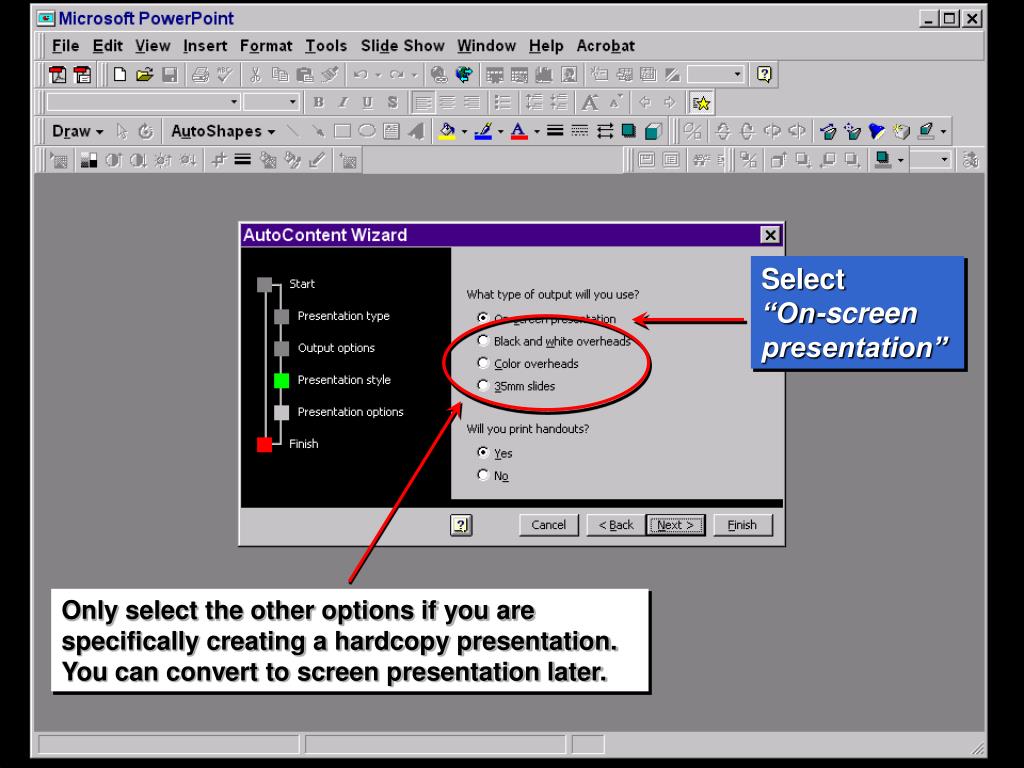This screenshot has height=768, width=1024.
Task: Open the File menu
Action: pos(65,46)
